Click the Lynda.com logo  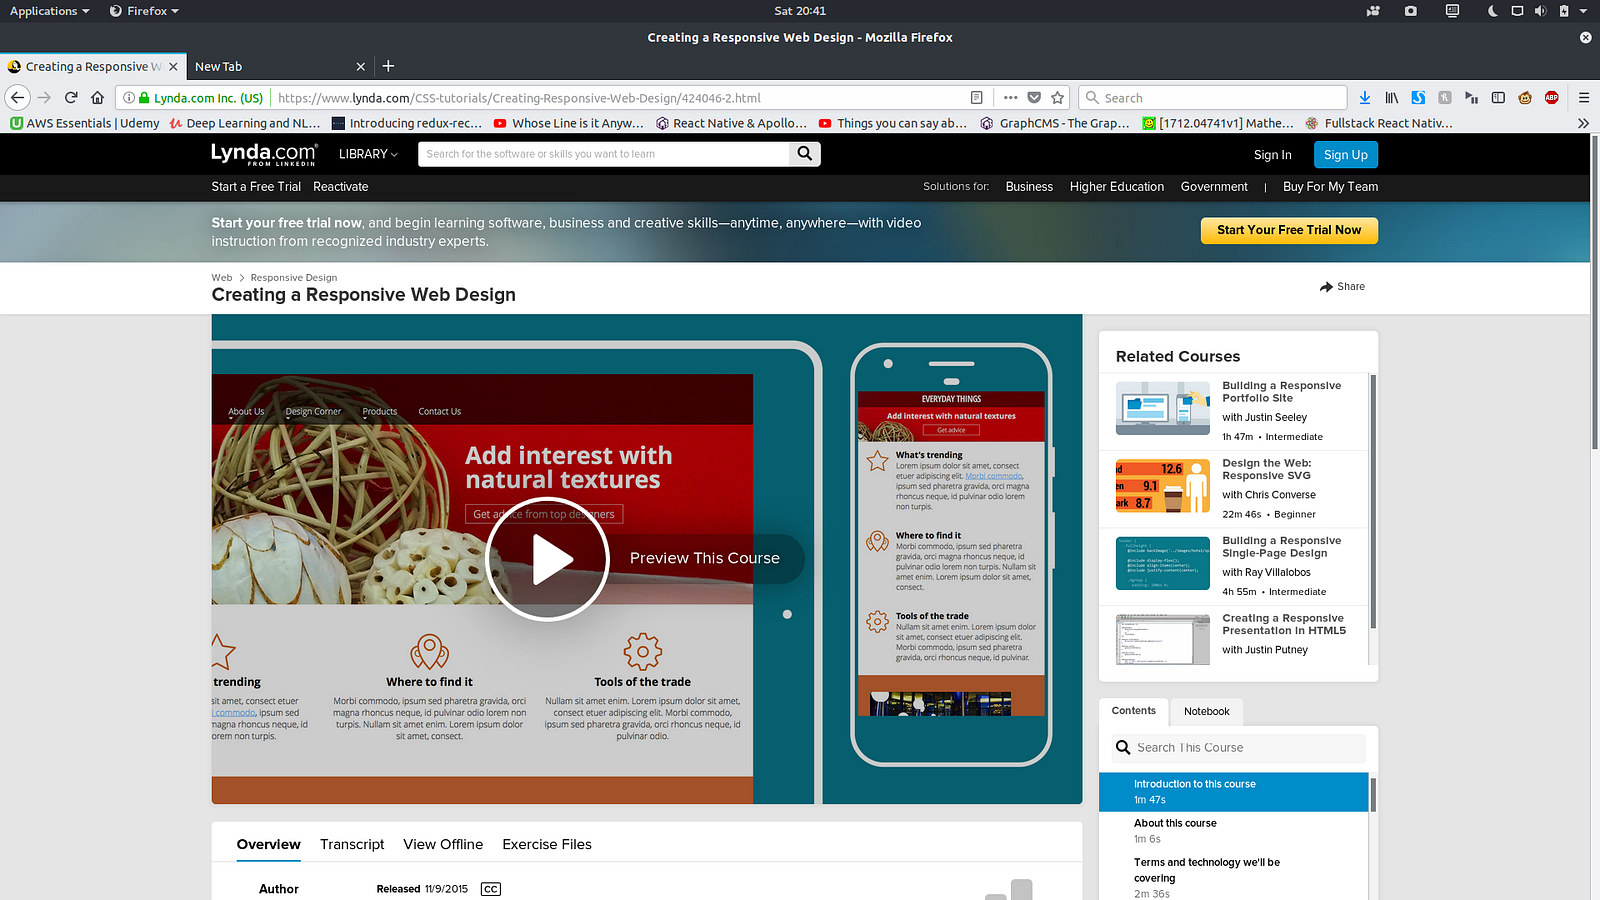click(264, 154)
